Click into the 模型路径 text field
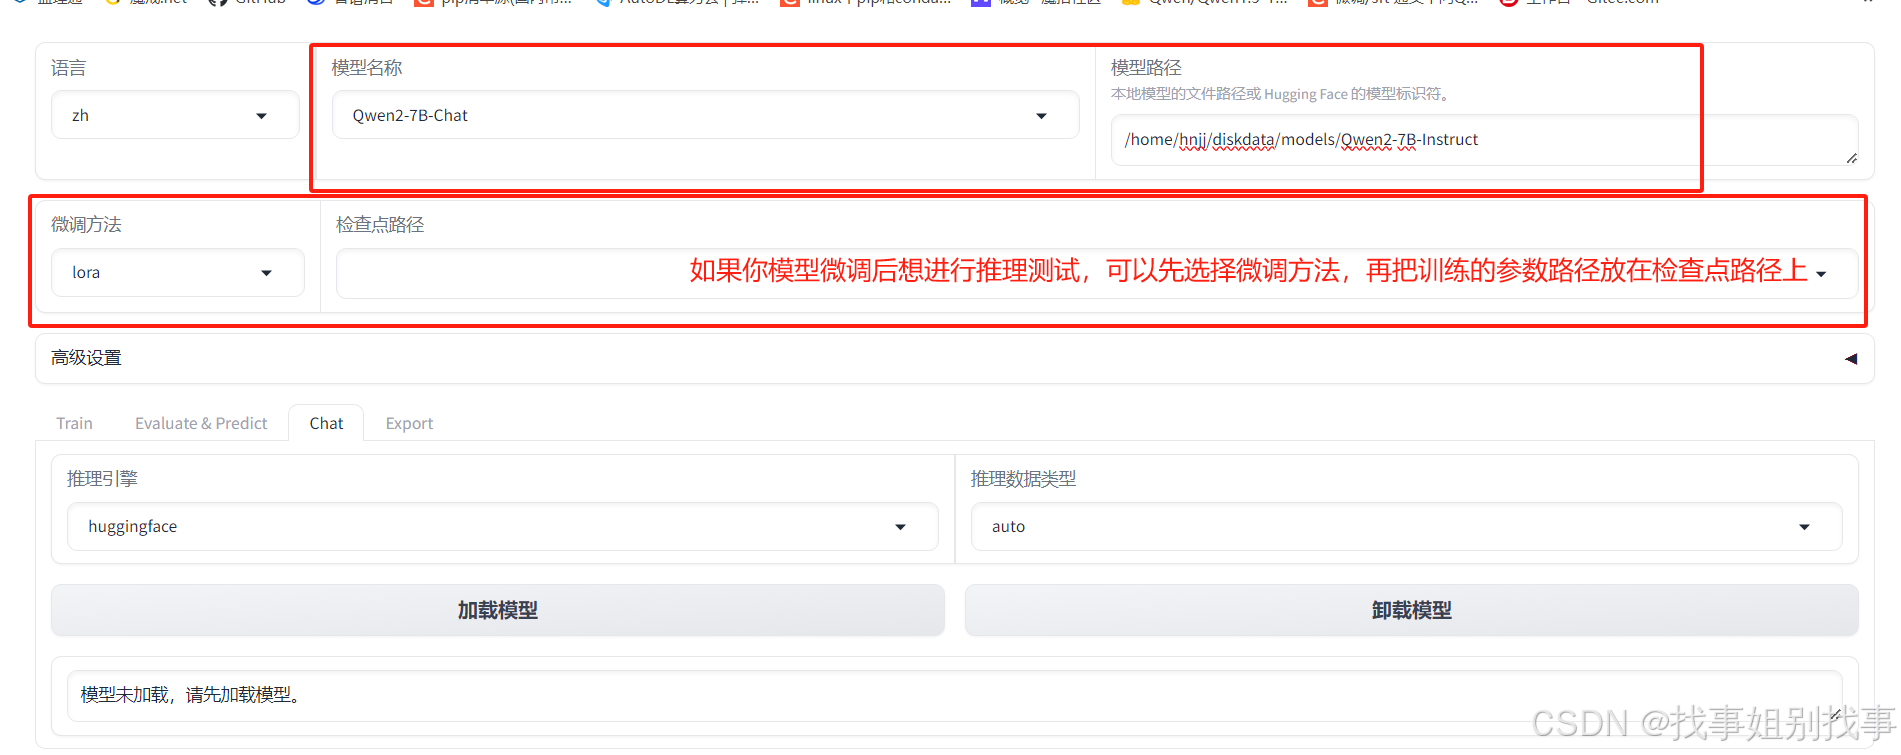 tap(1484, 140)
